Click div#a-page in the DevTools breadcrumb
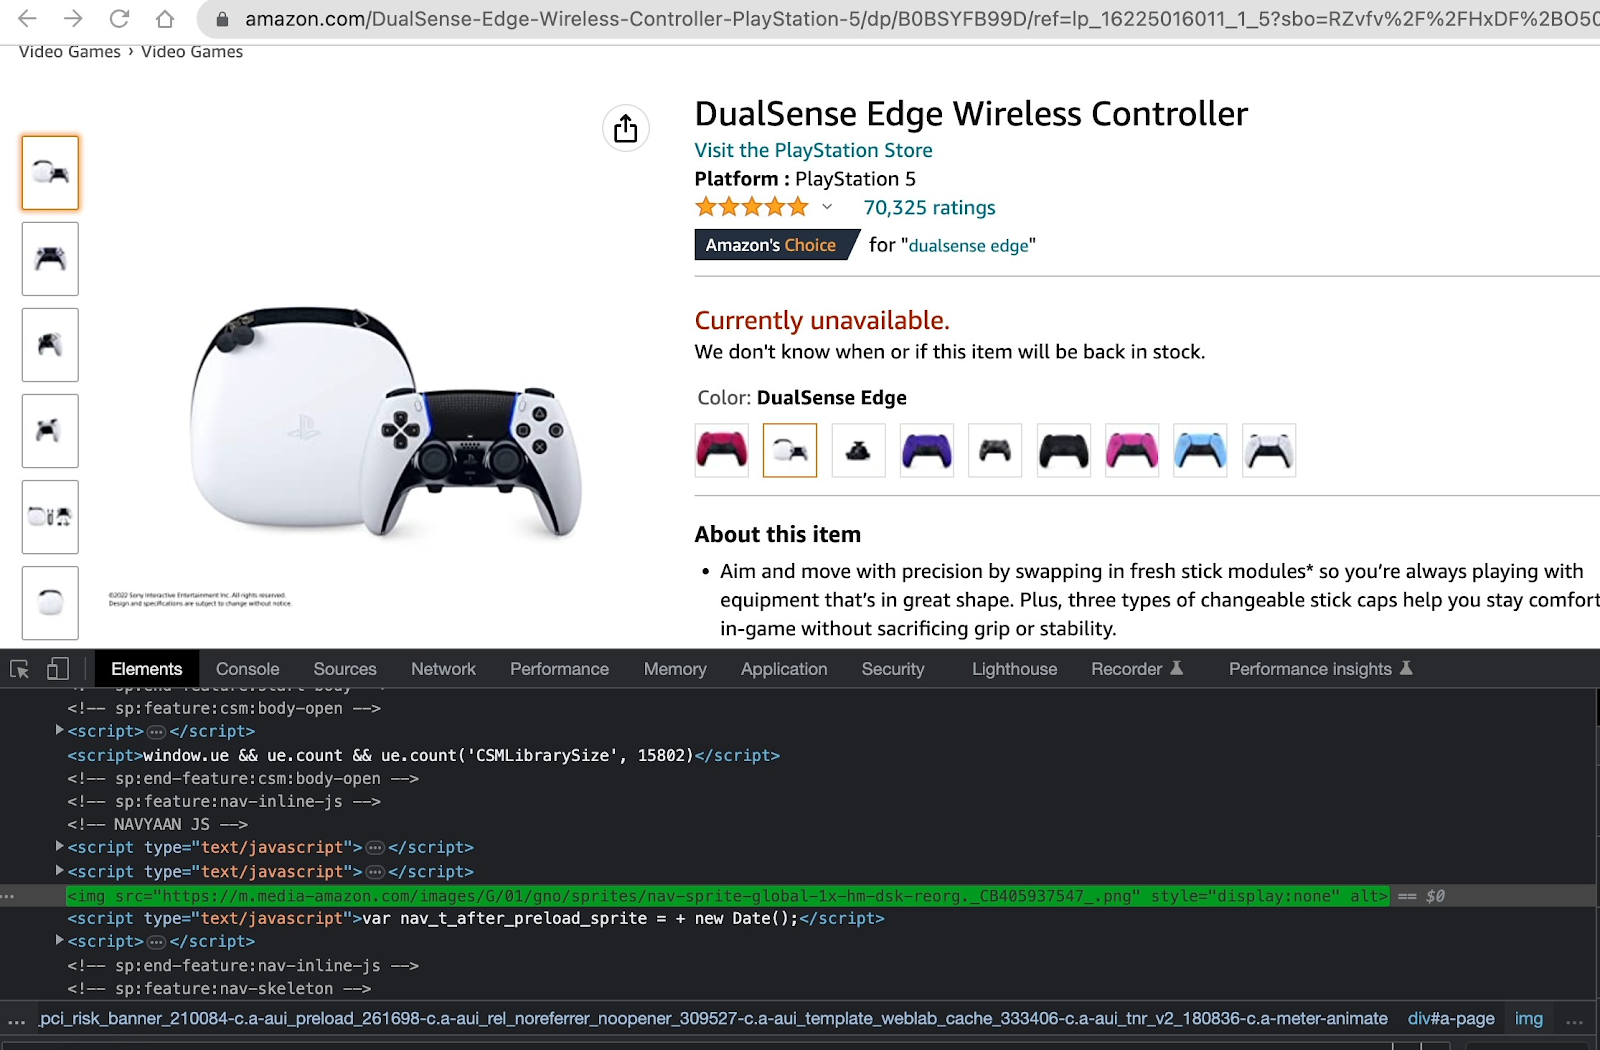Screen dimensions: 1600x1050 [1450, 1019]
